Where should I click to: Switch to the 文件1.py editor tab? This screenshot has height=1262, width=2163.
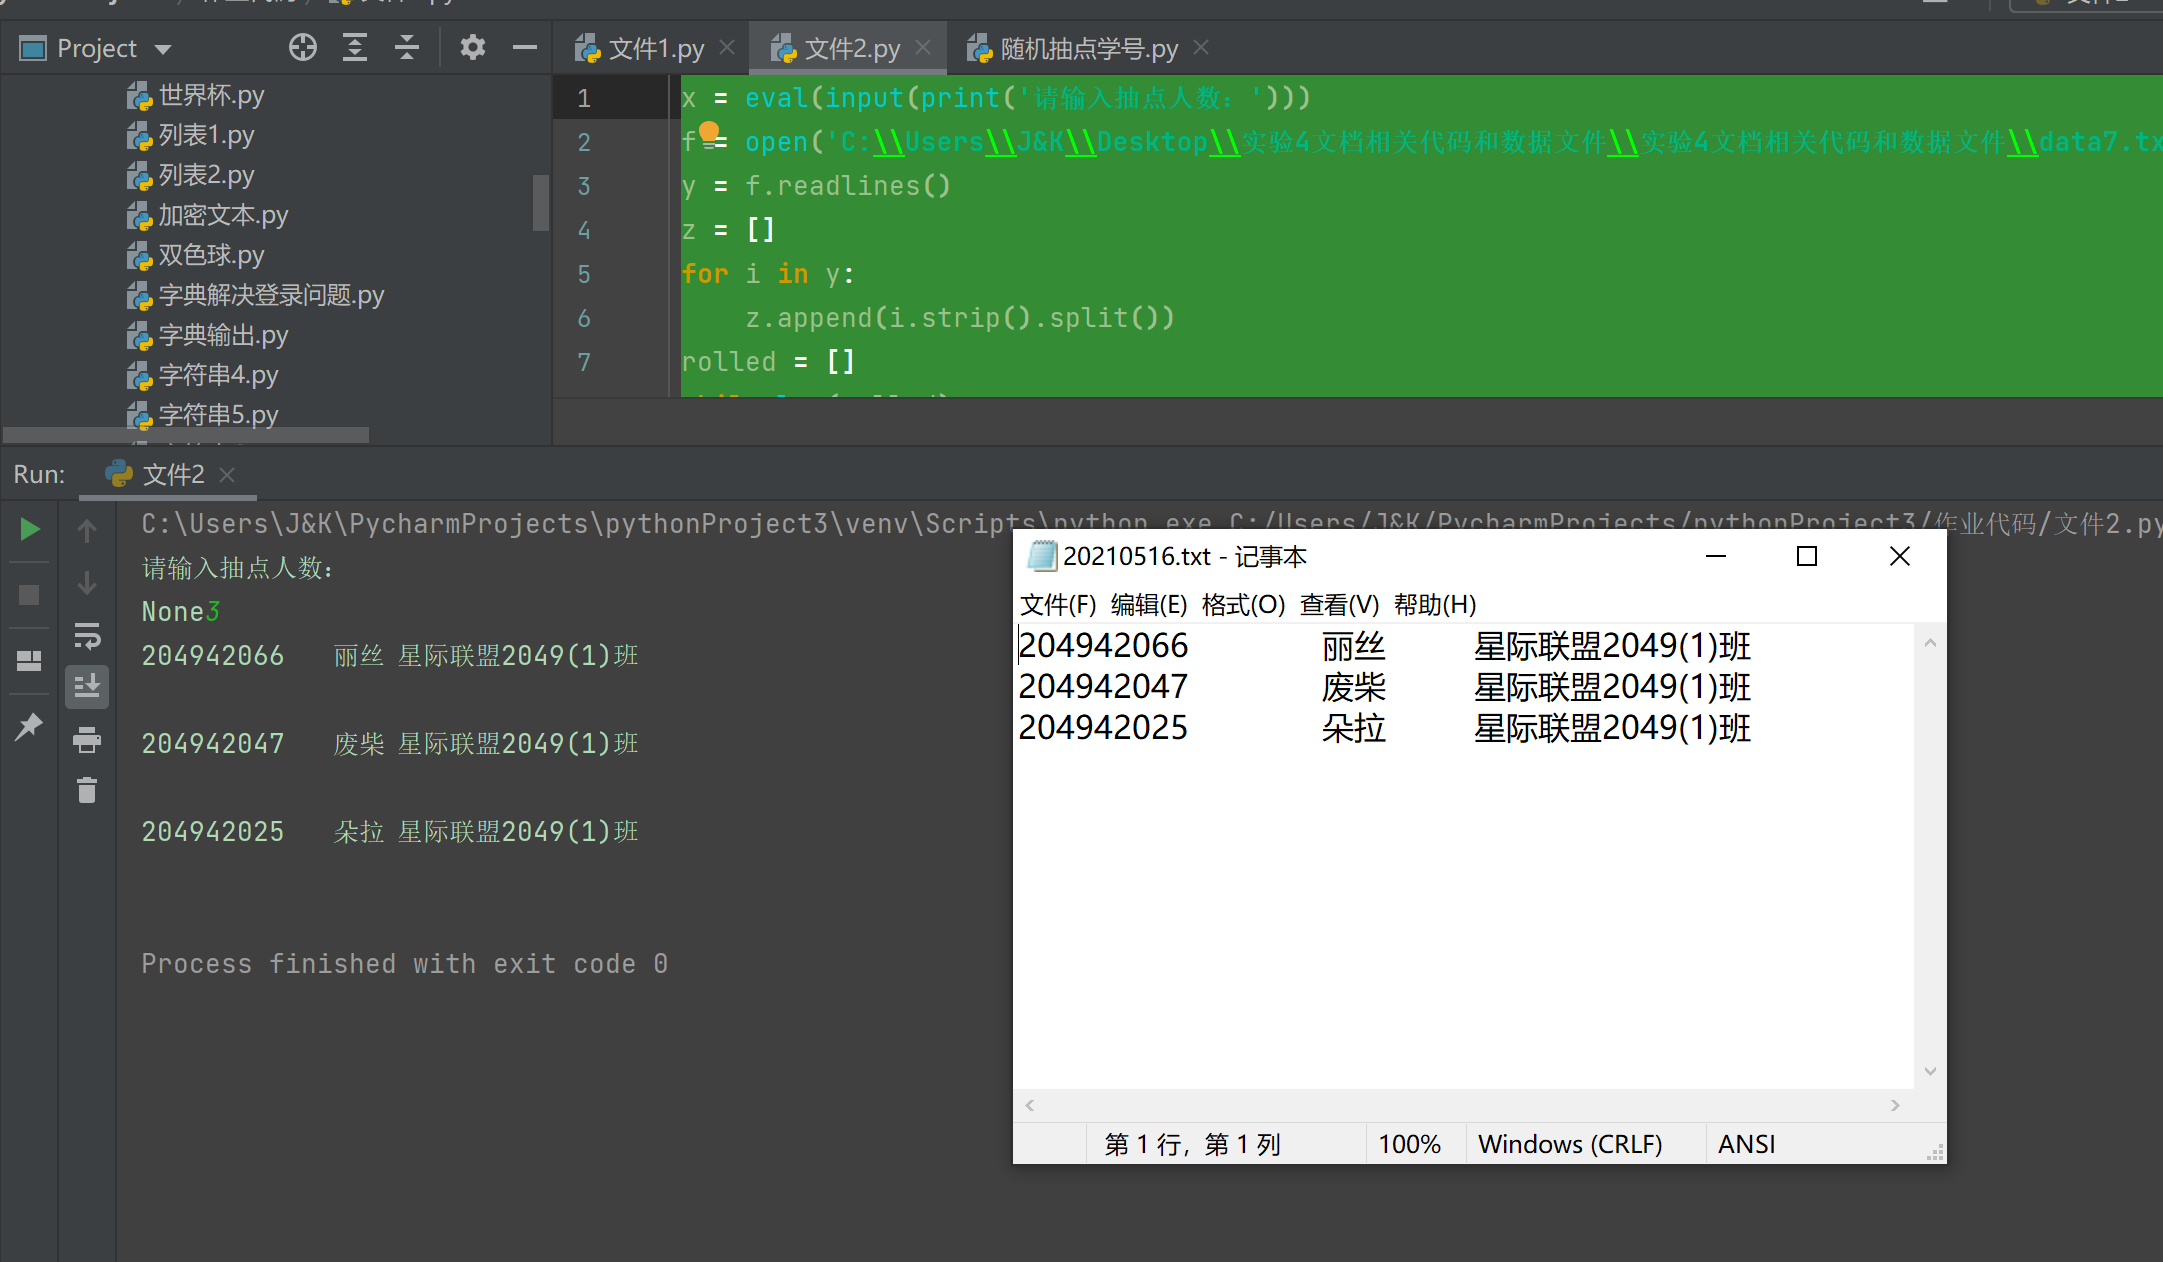tap(655, 48)
